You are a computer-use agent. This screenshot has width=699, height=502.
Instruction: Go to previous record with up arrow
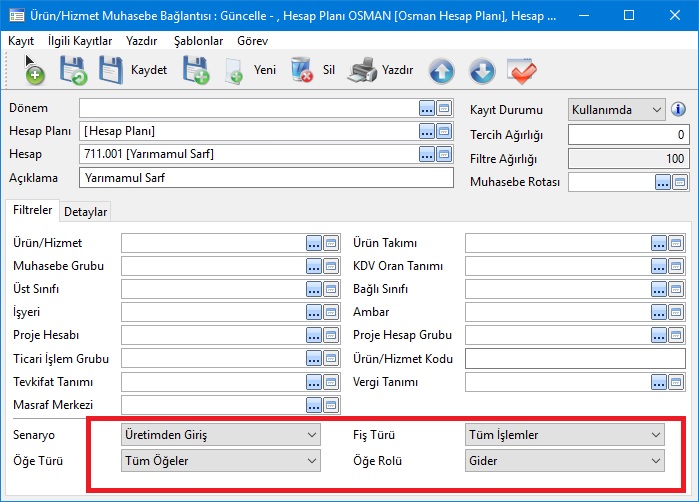[x=442, y=71]
